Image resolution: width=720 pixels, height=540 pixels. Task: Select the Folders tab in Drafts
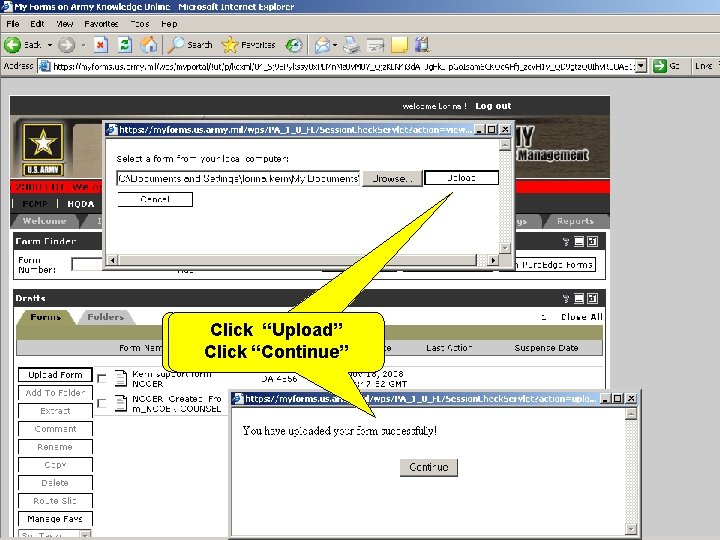(x=106, y=317)
